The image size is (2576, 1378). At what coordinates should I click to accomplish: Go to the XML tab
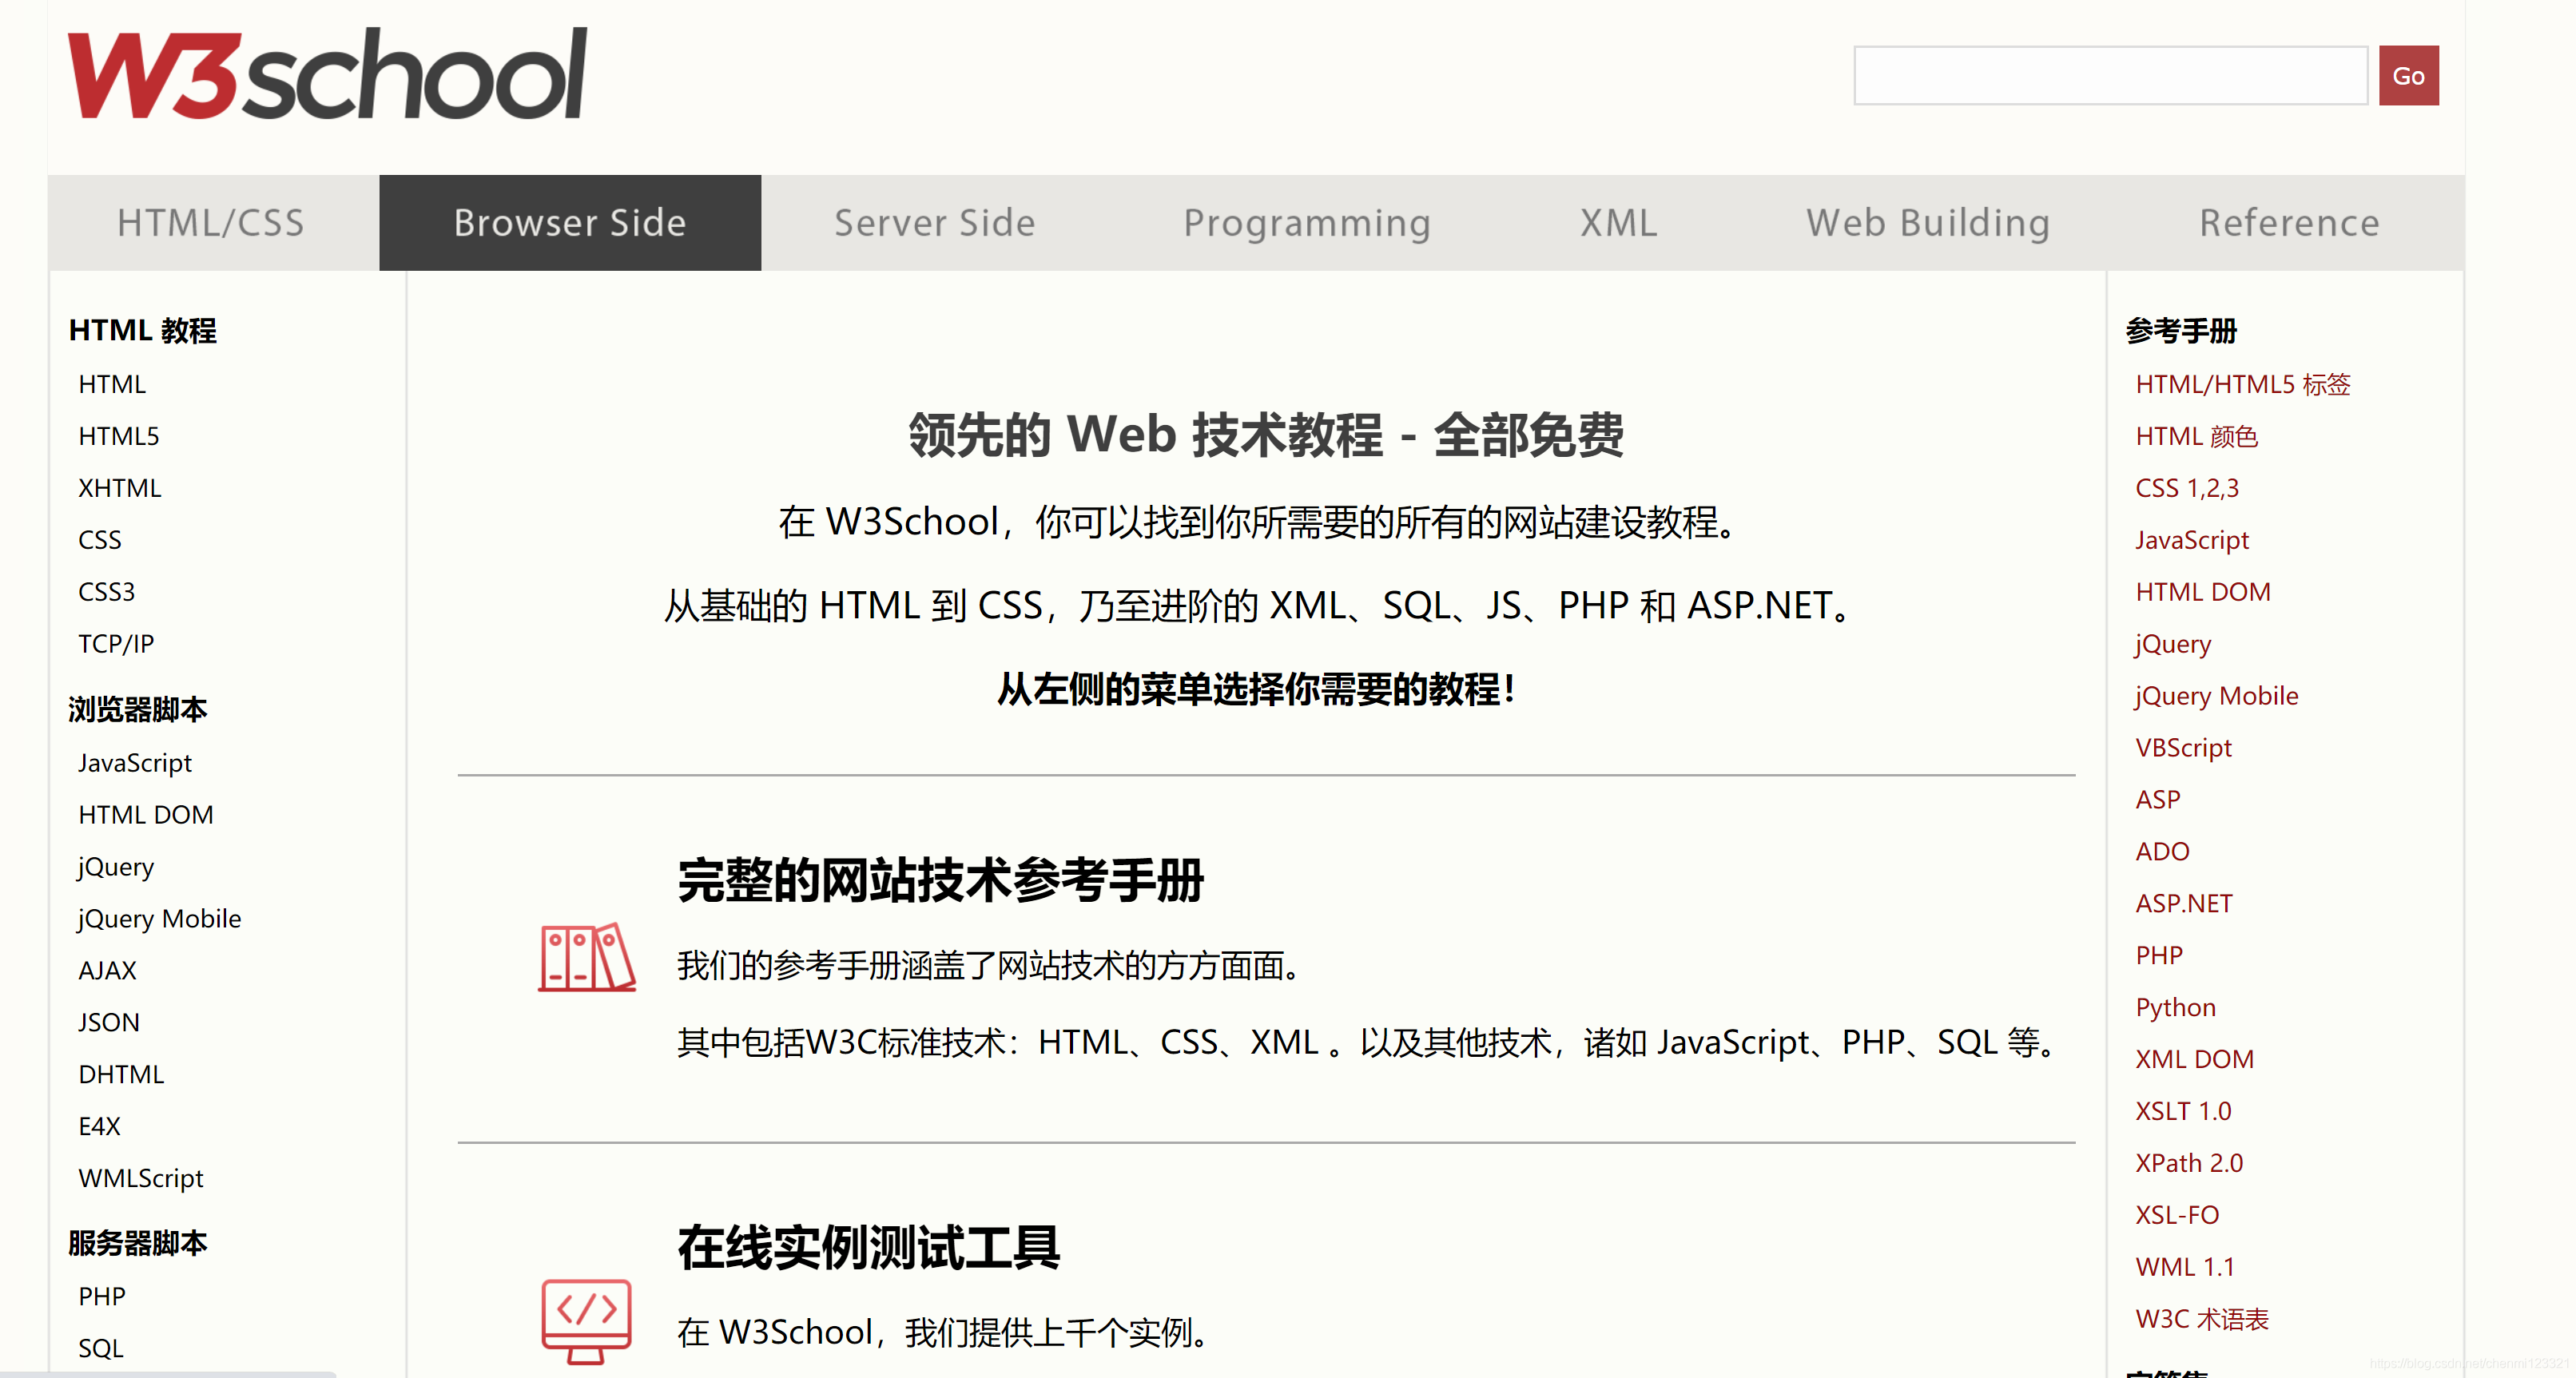(x=1619, y=223)
